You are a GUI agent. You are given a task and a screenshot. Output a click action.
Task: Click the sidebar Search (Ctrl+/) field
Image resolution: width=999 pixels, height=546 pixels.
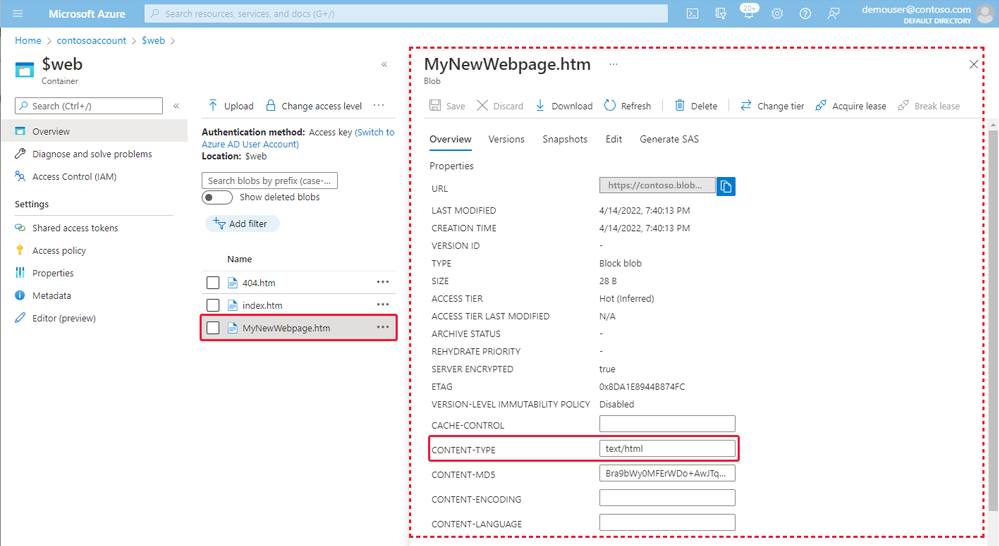click(x=89, y=106)
